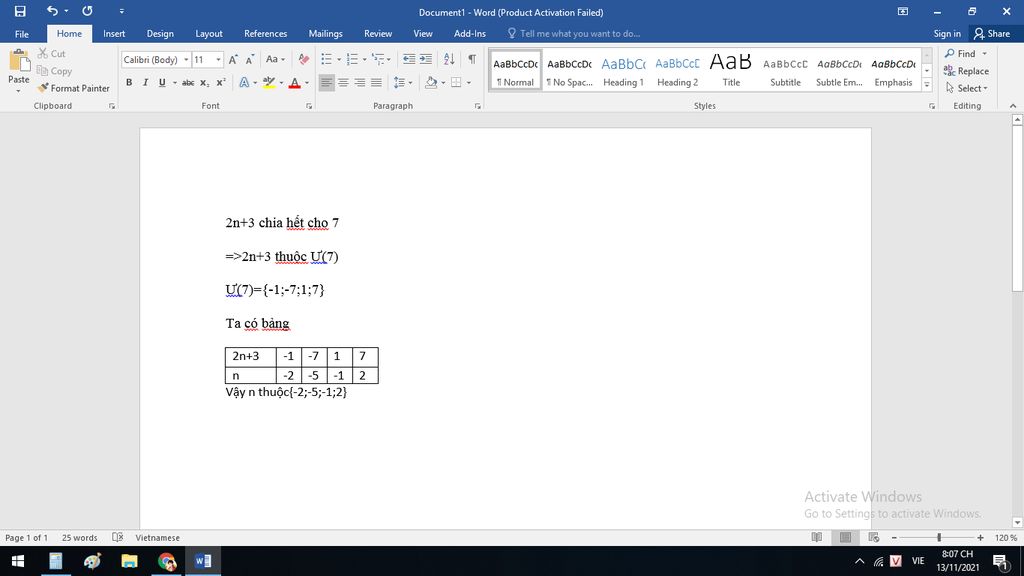The height and width of the screenshot is (576, 1024).
Task: Expand the Bullets list dropdown
Action: pyautogui.click(x=339, y=59)
